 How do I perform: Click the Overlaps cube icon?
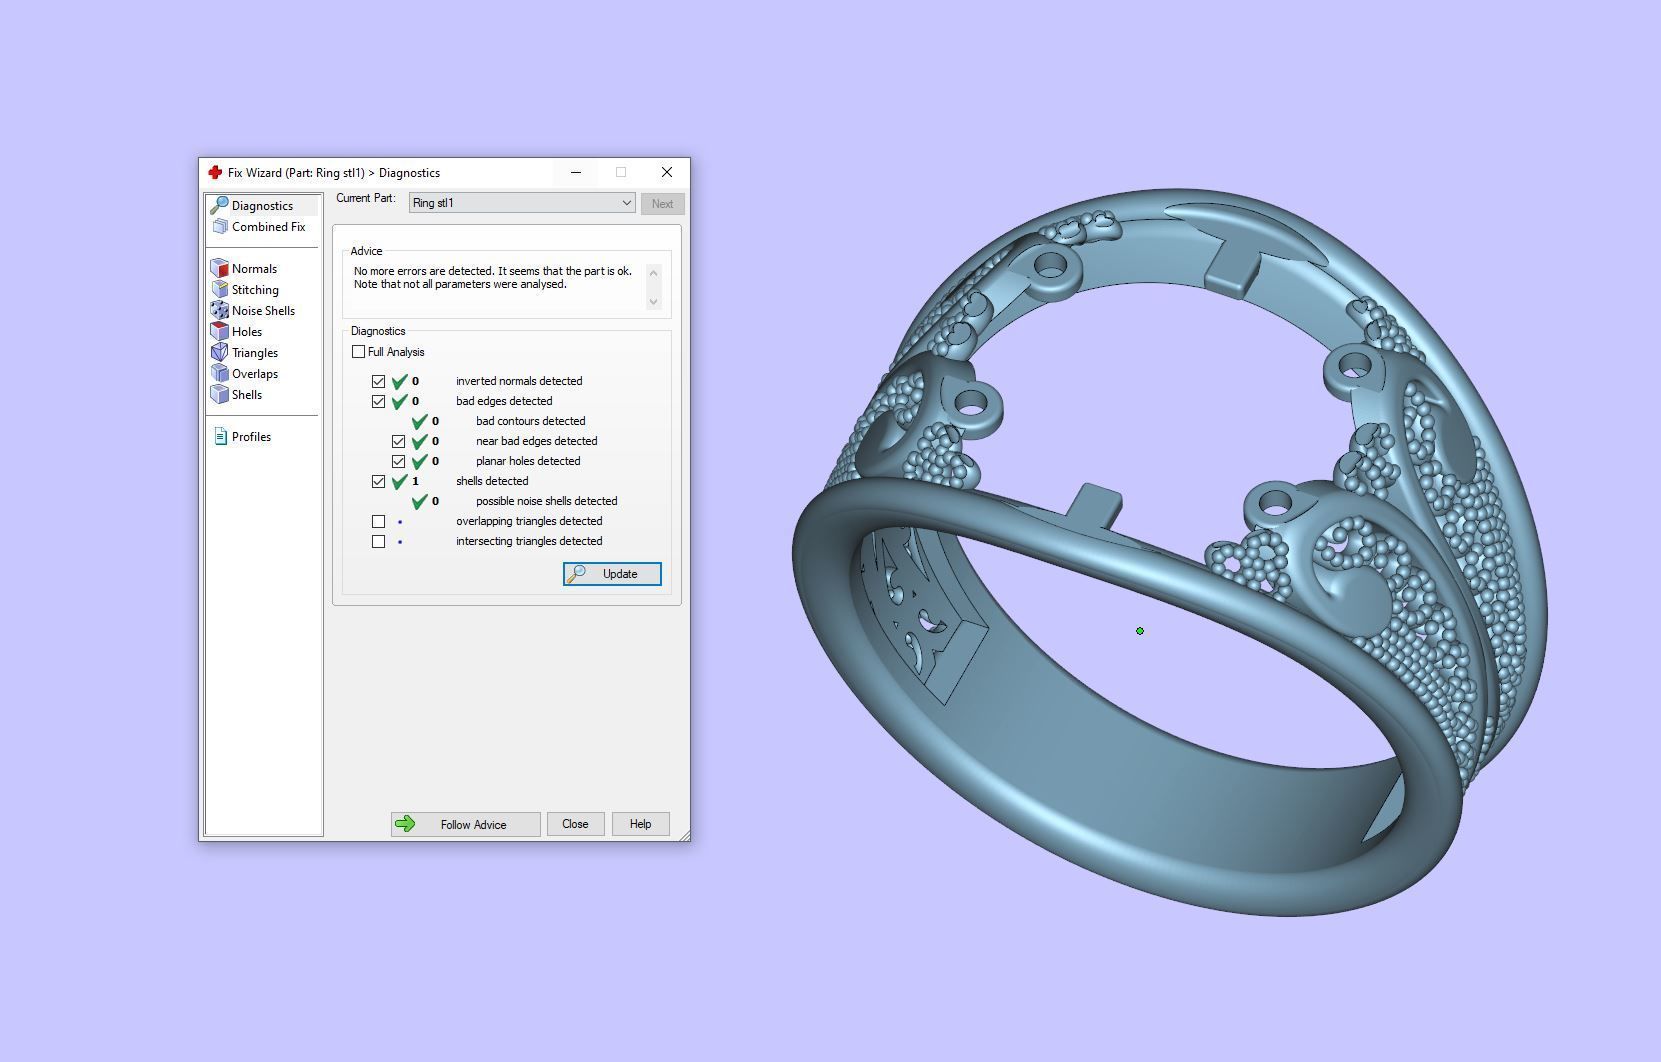(220, 373)
